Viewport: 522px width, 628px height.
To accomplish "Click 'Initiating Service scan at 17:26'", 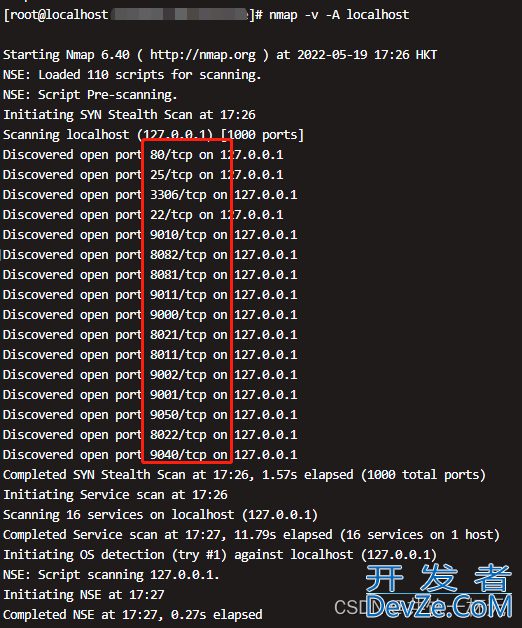I will coord(115,495).
